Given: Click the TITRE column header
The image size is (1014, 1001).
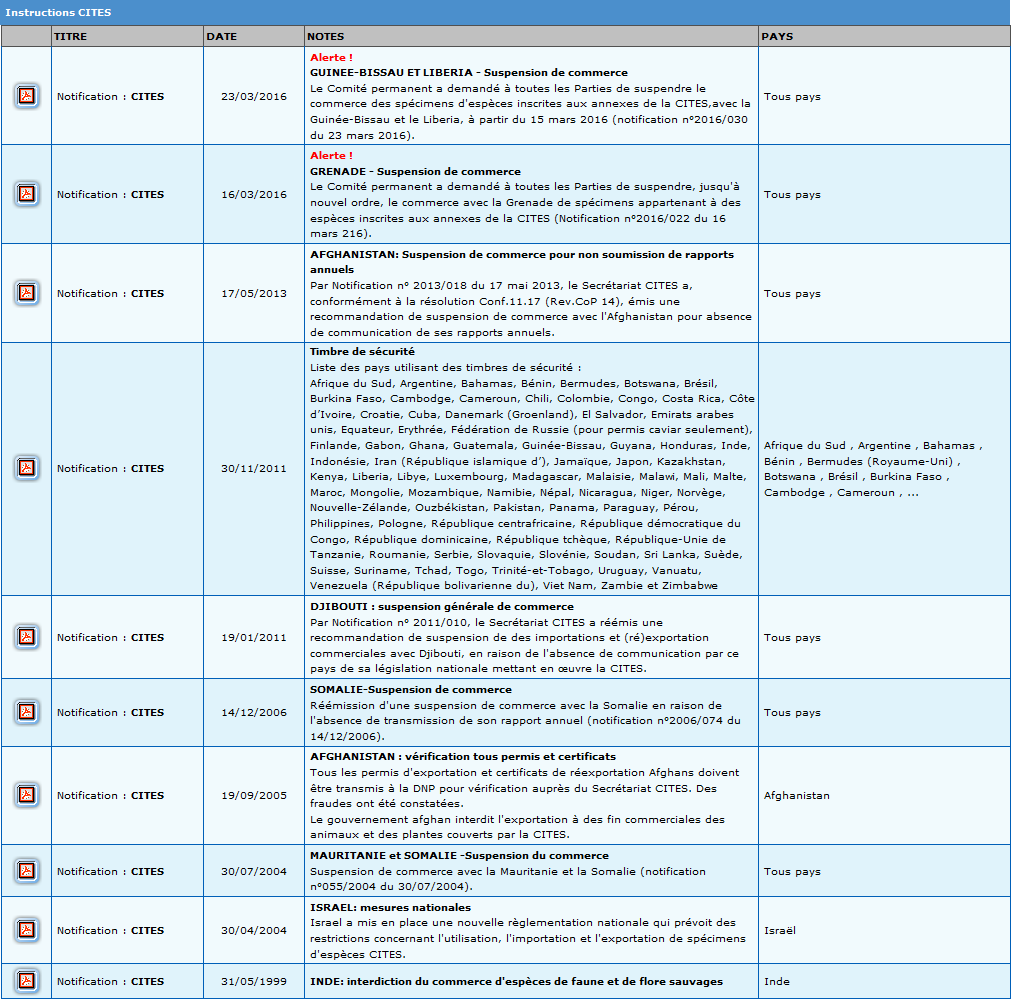Looking at the screenshot, I should [x=127, y=36].
